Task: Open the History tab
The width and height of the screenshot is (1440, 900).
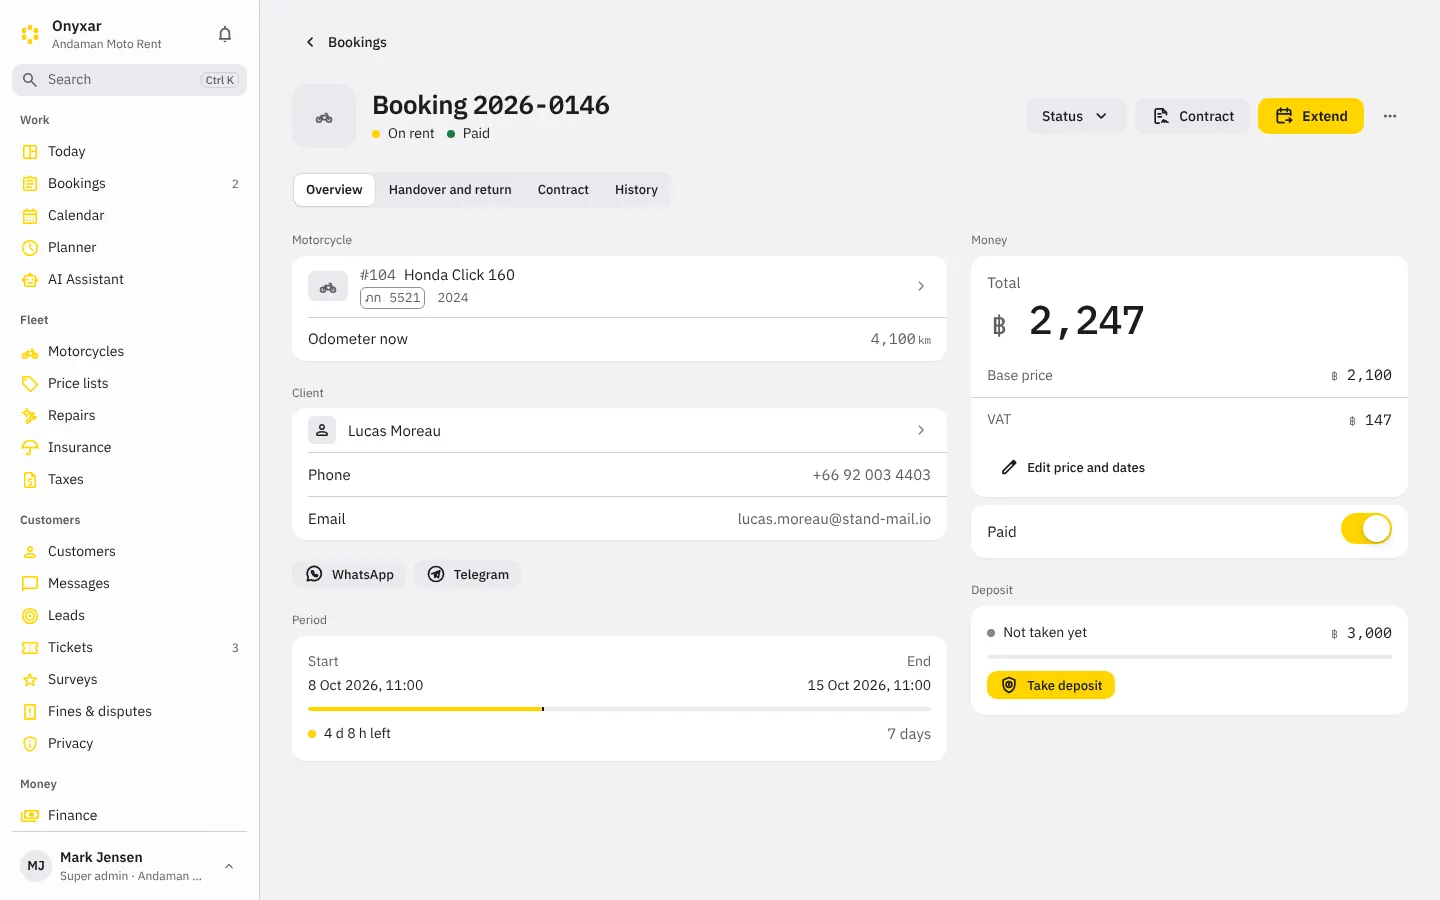Action: coord(636,190)
